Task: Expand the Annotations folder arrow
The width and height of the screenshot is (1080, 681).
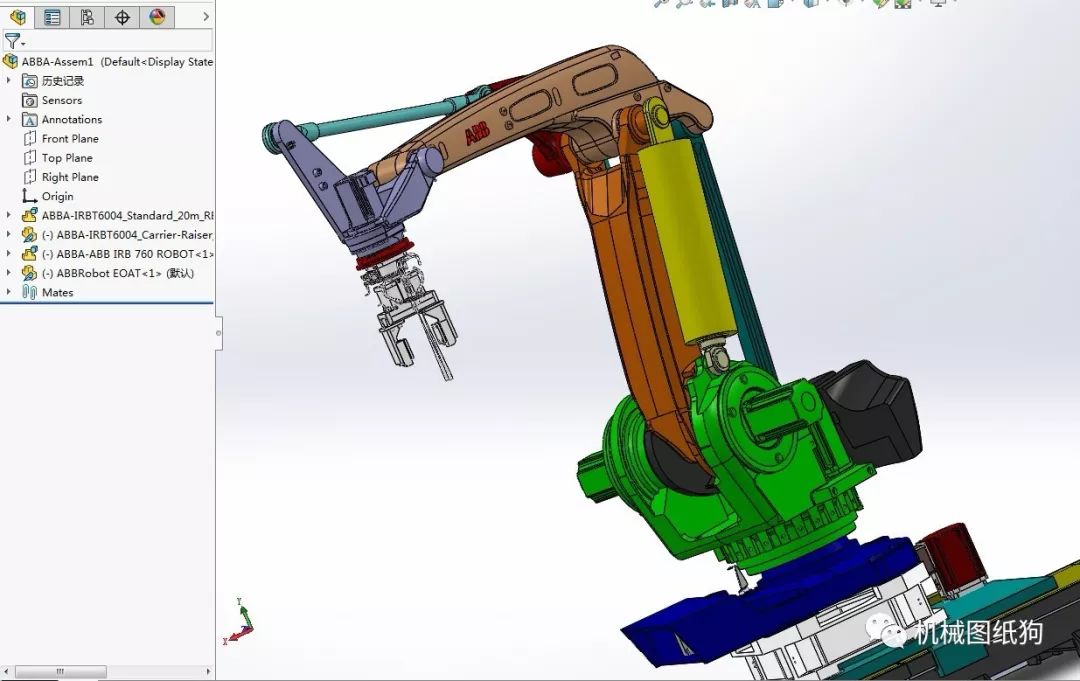Action: (8, 119)
